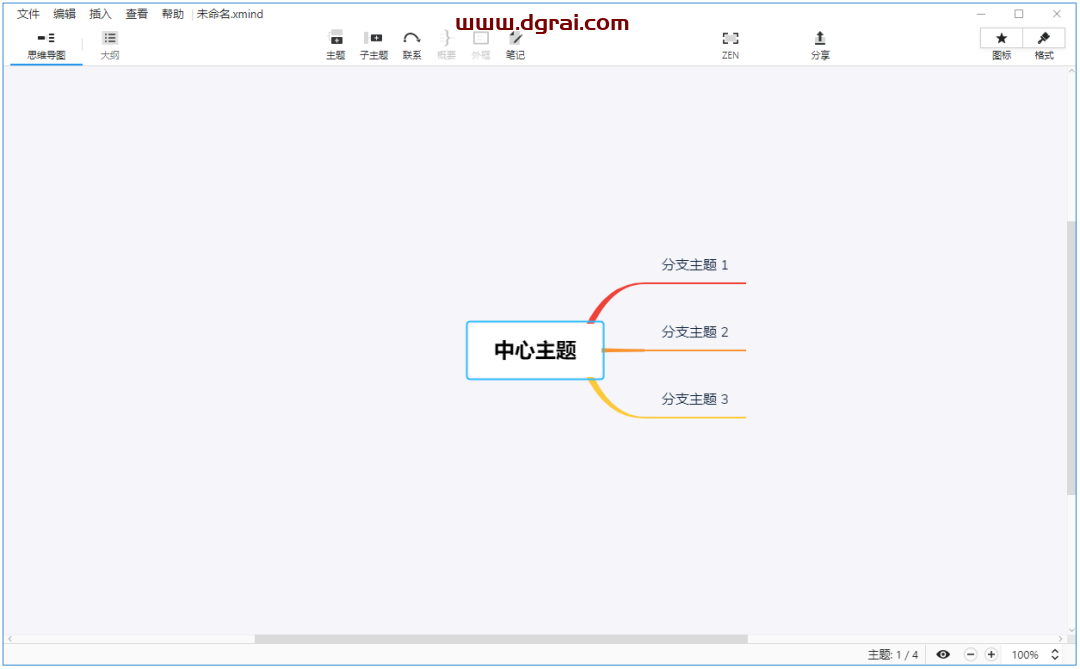Select the 中心主题 central topic
The width and height of the screenshot is (1080, 669).
click(x=535, y=350)
